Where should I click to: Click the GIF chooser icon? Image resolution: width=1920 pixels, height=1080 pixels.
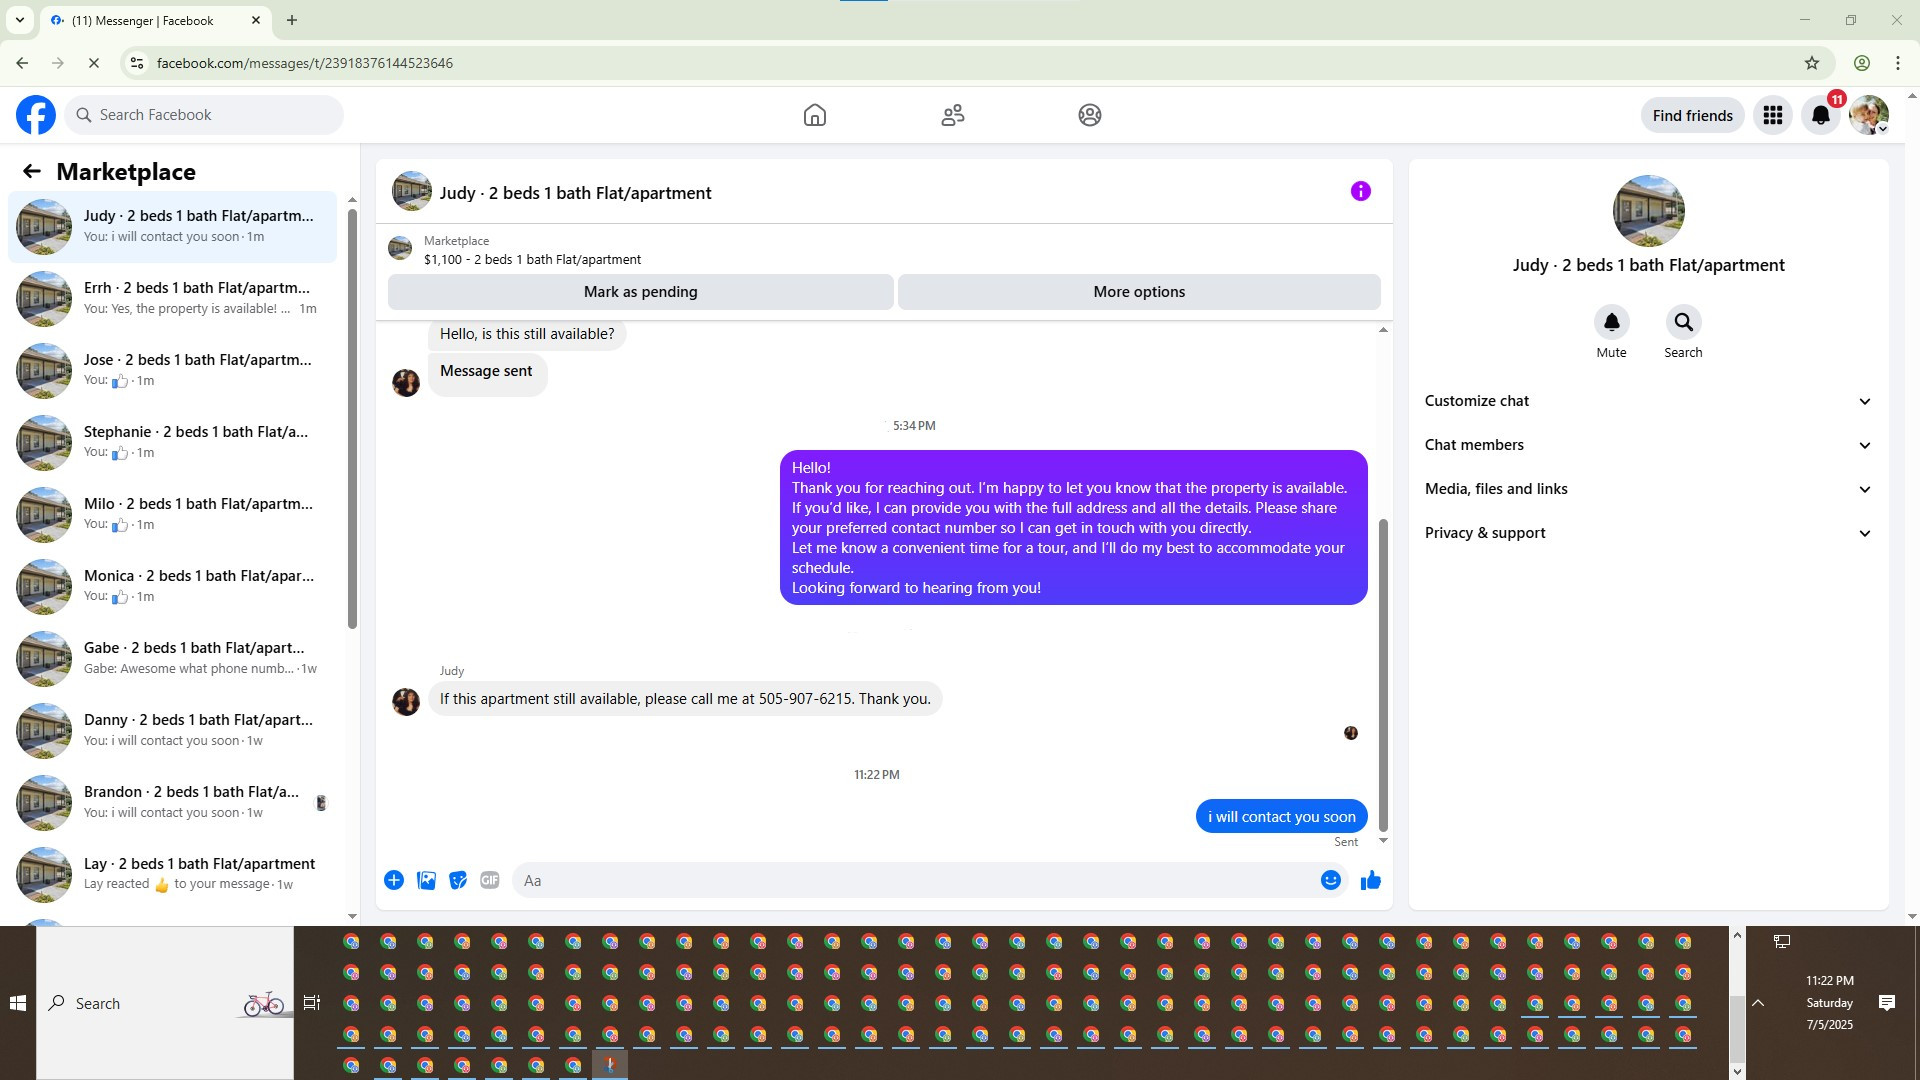pyautogui.click(x=489, y=880)
